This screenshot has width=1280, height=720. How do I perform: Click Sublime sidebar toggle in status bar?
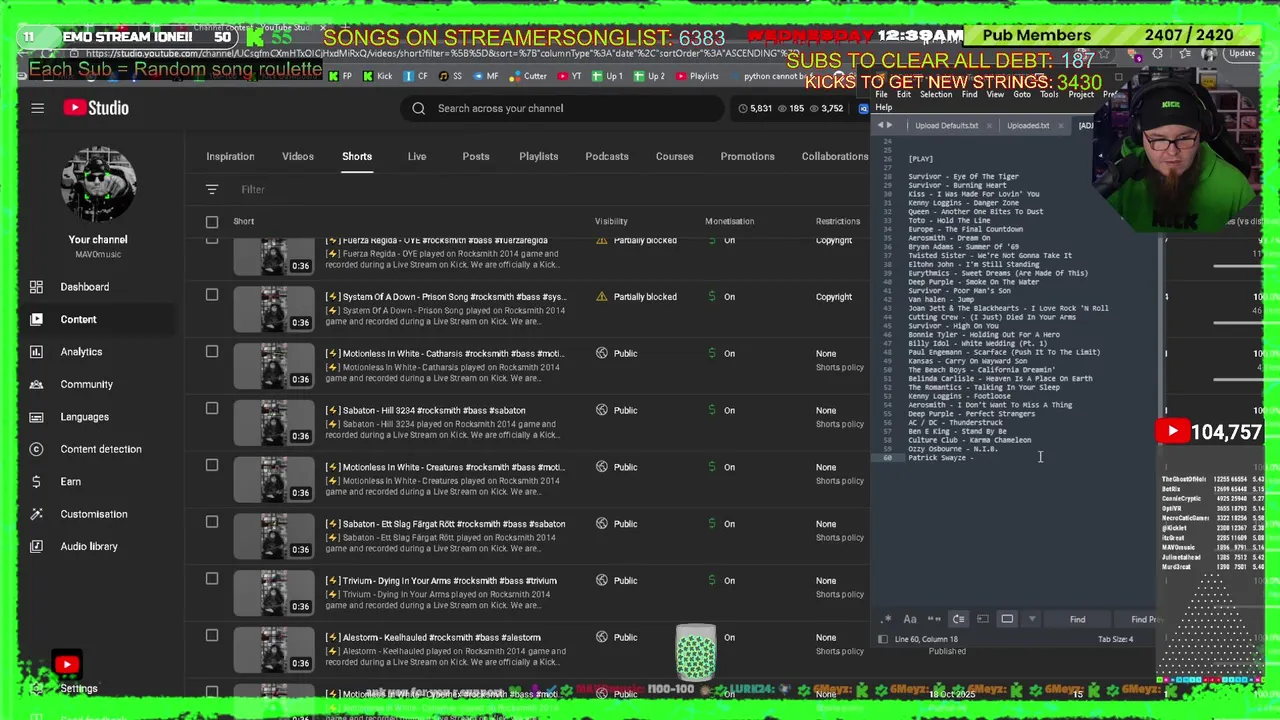[x=882, y=639]
